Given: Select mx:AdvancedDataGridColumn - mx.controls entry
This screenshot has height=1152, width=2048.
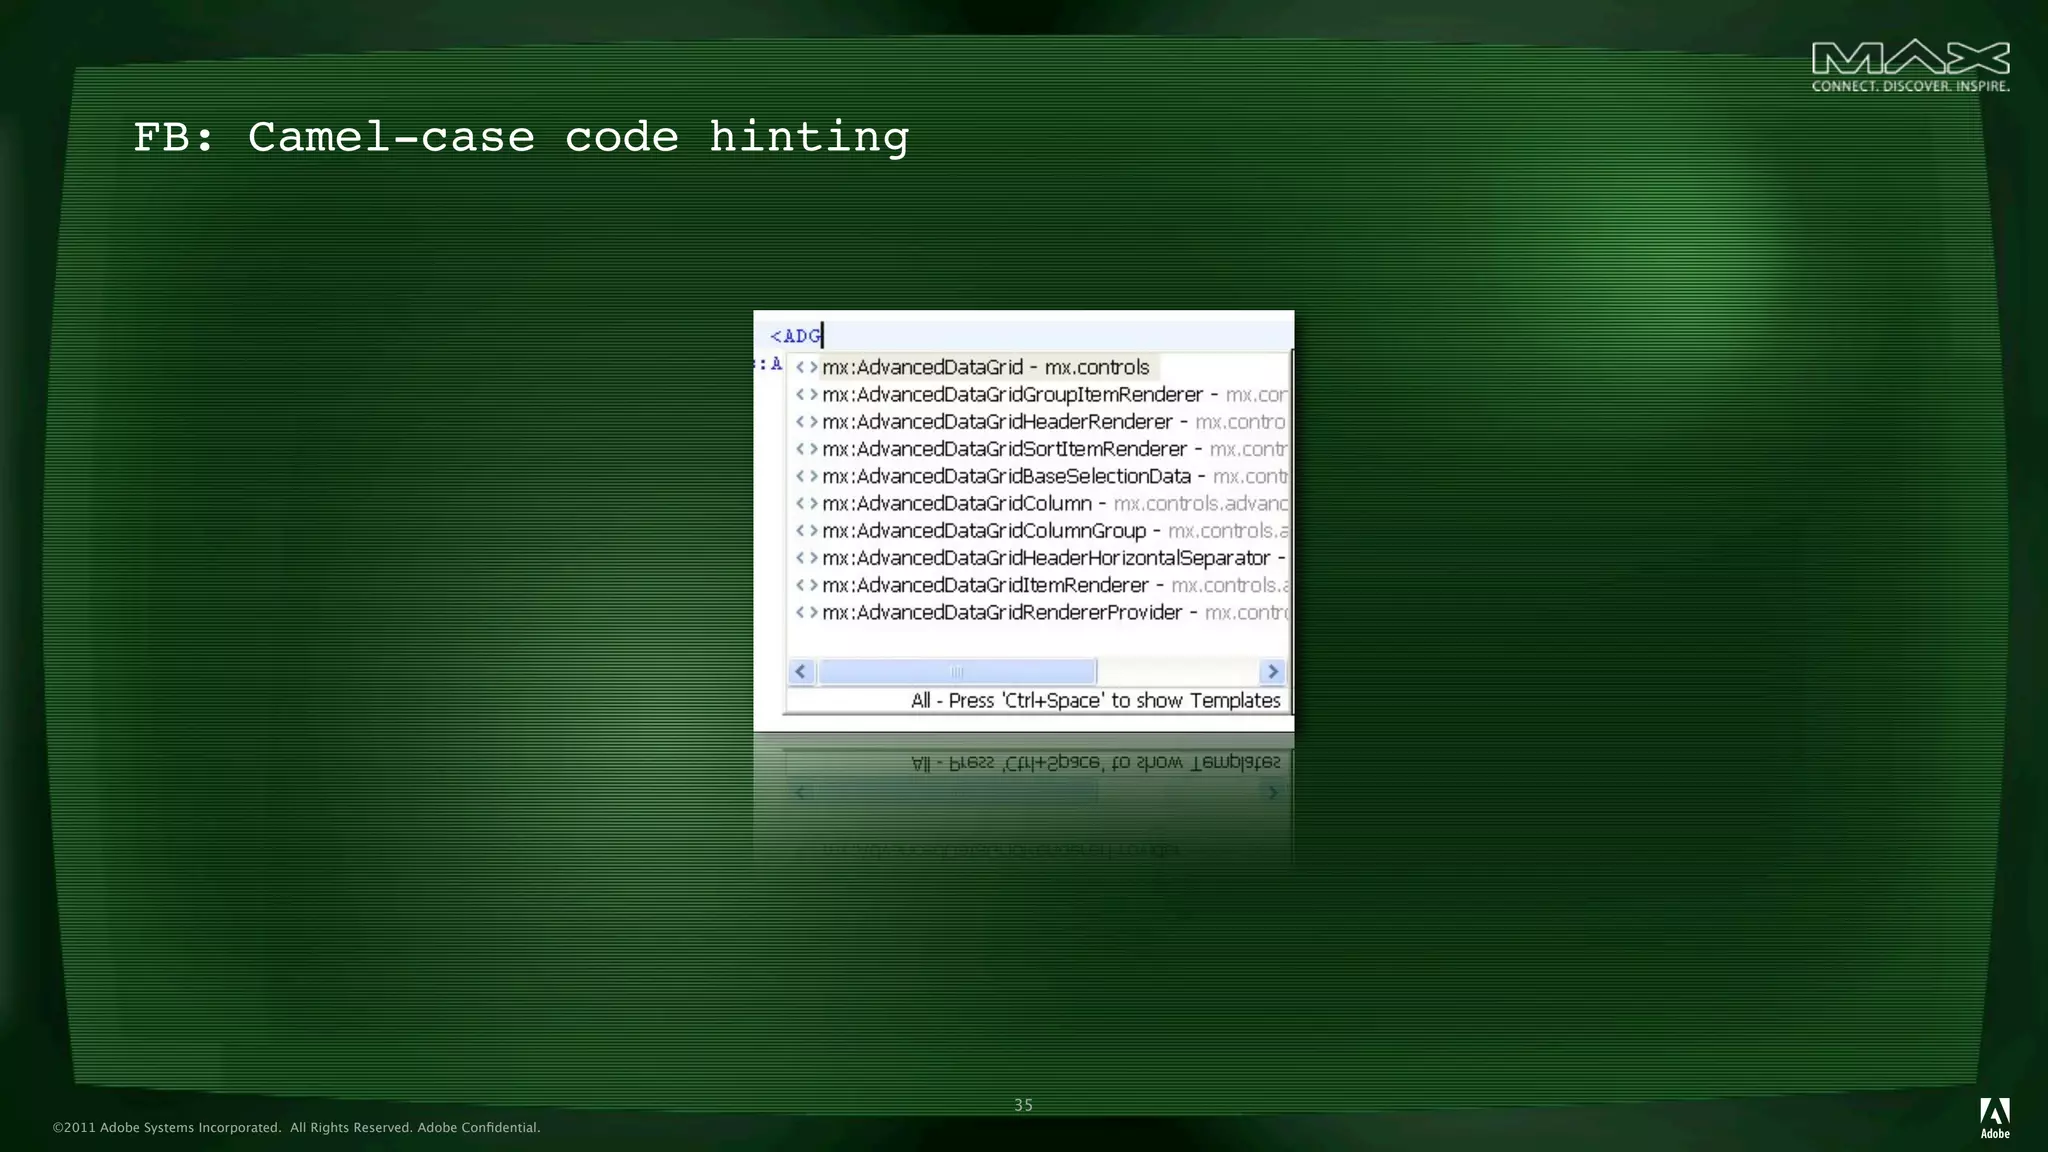Looking at the screenshot, I should click(x=1038, y=503).
